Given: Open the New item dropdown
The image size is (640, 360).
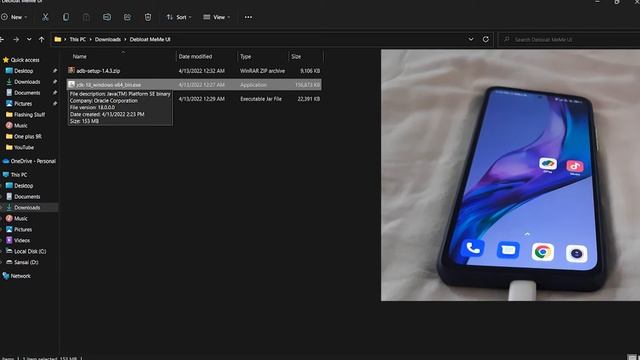Looking at the screenshot, I should (x=14, y=17).
